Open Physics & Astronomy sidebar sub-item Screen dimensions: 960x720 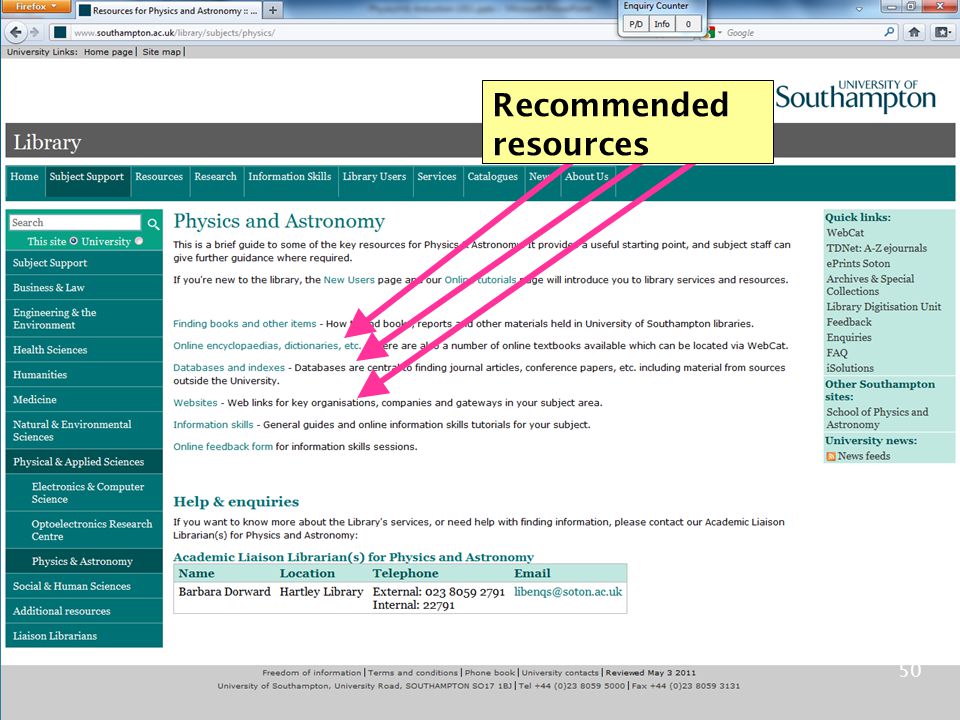click(x=84, y=561)
